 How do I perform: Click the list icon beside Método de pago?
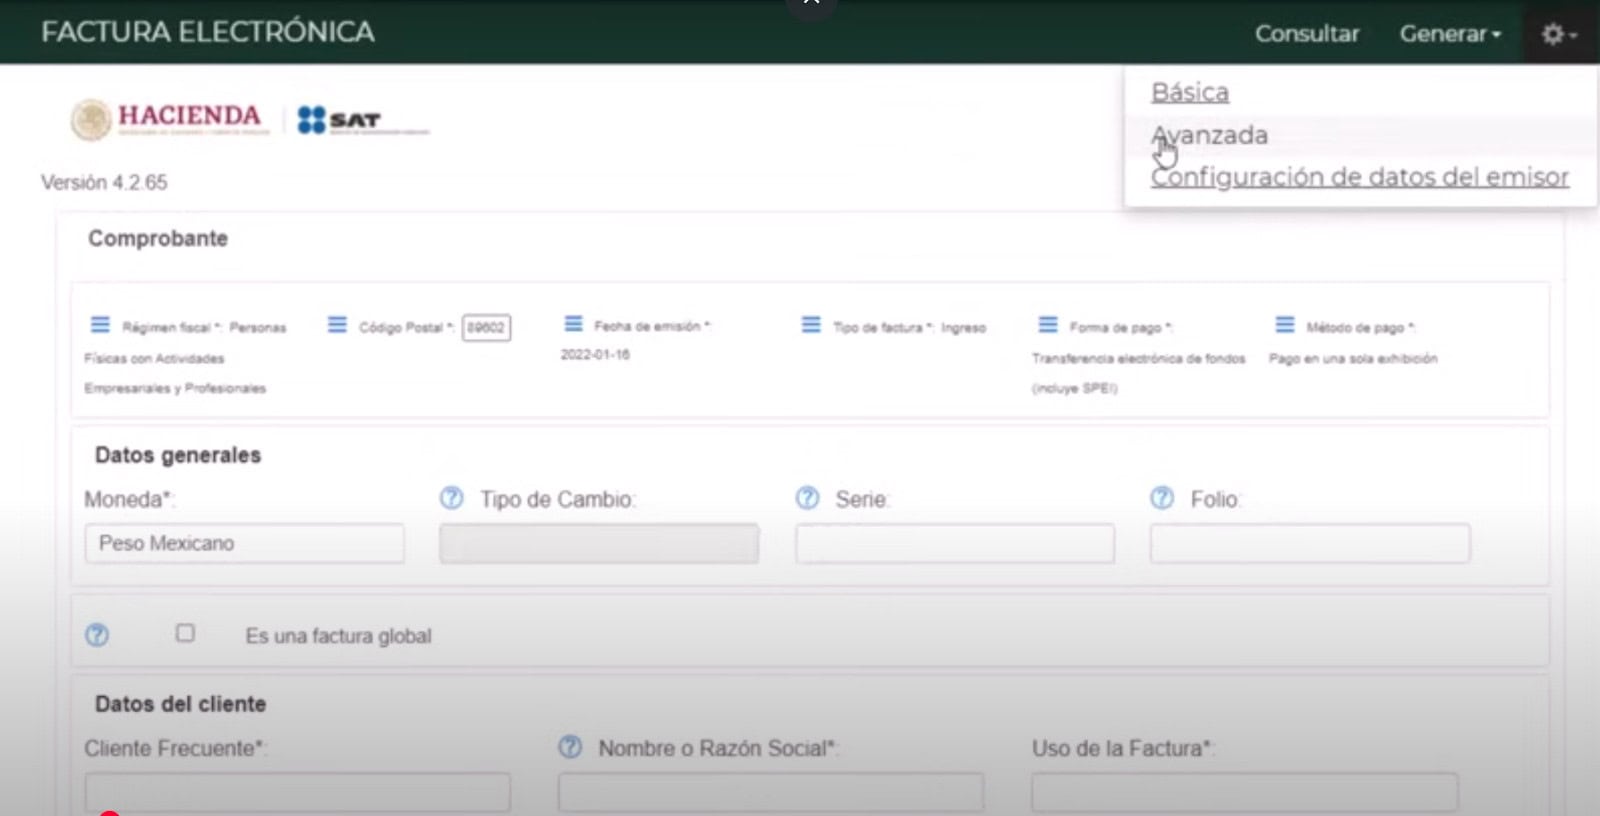pos(1284,325)
